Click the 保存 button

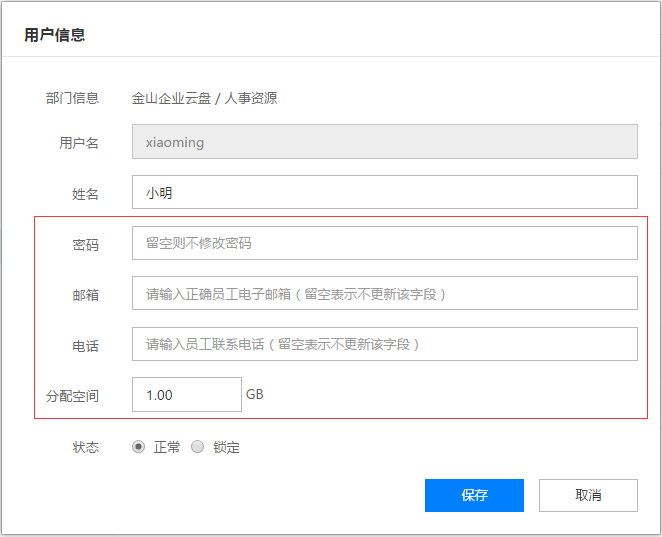tap(474, 495)
